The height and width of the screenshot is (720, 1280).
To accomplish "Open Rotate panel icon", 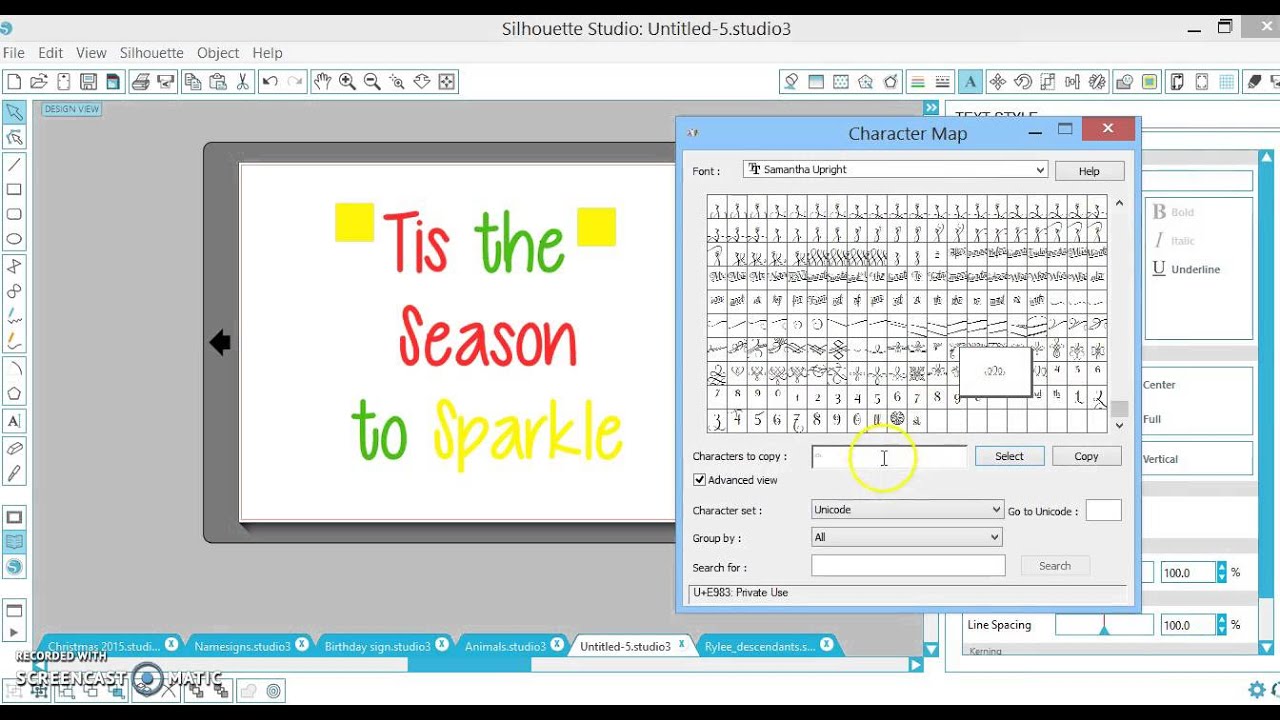I will click(1022, 82).
